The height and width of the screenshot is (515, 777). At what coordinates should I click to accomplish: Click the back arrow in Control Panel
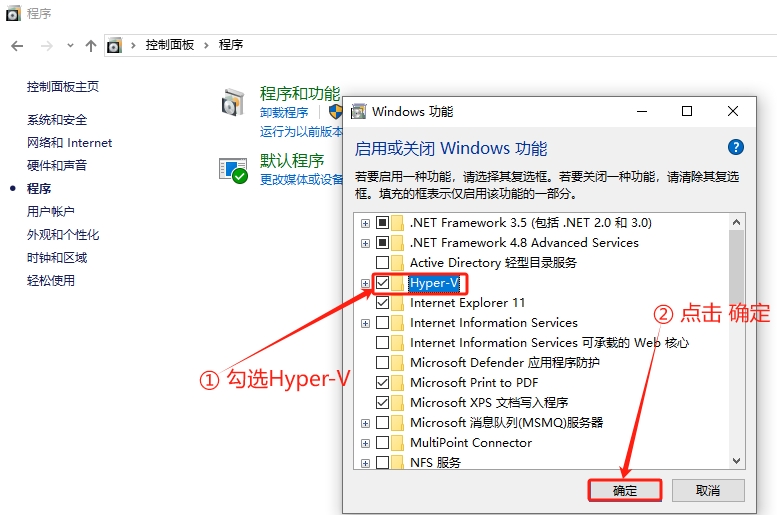click(17, 46)
